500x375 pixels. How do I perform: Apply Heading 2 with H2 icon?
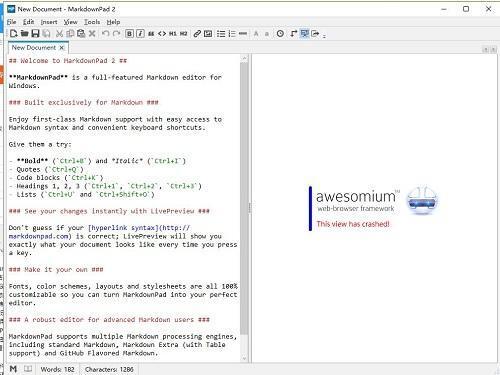pyautogui.click(x=184, y=34)
